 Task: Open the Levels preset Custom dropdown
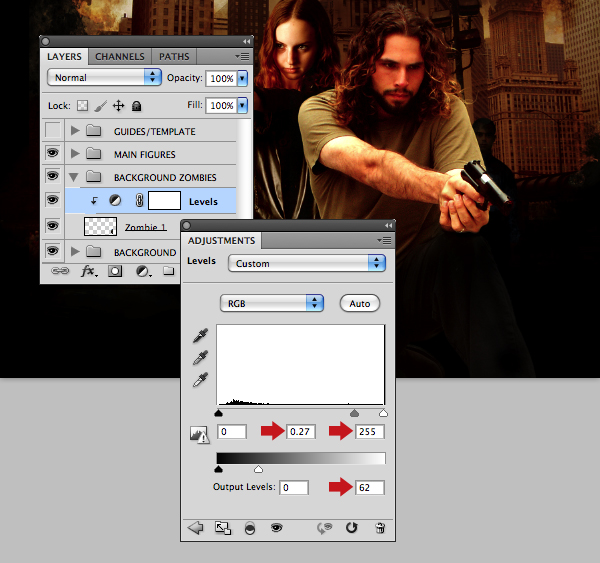(307, 263)
